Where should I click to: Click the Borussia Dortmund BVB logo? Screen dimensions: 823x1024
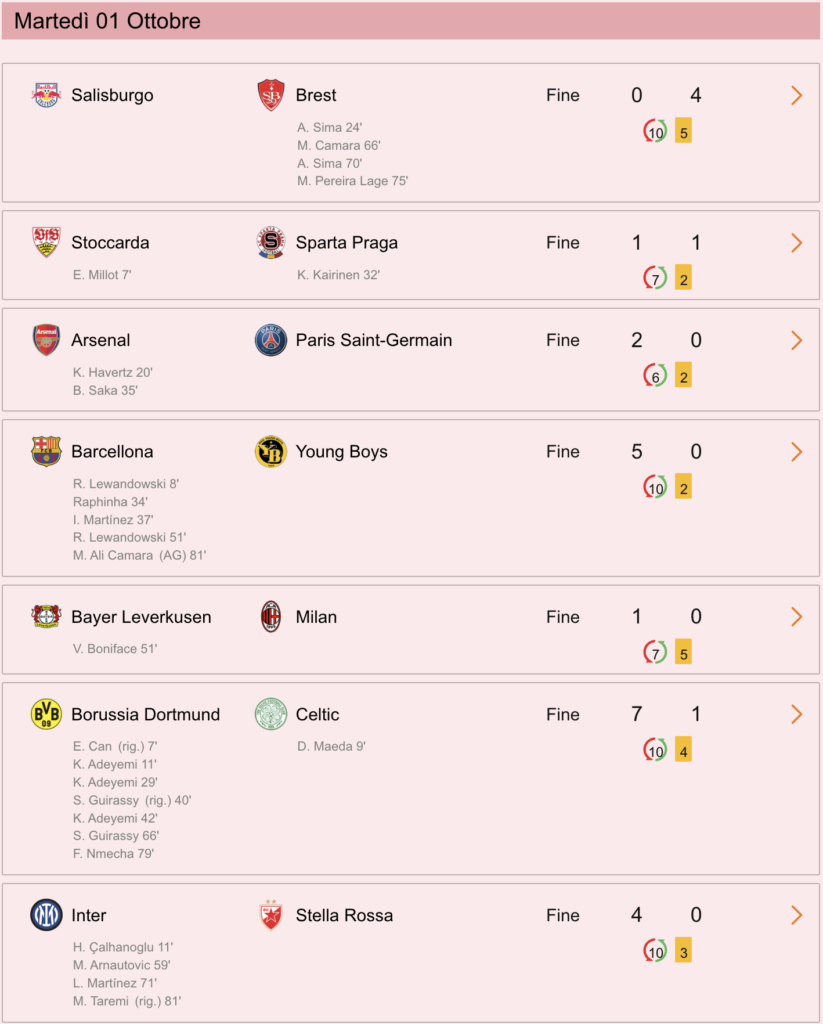[x=46, y=714]
